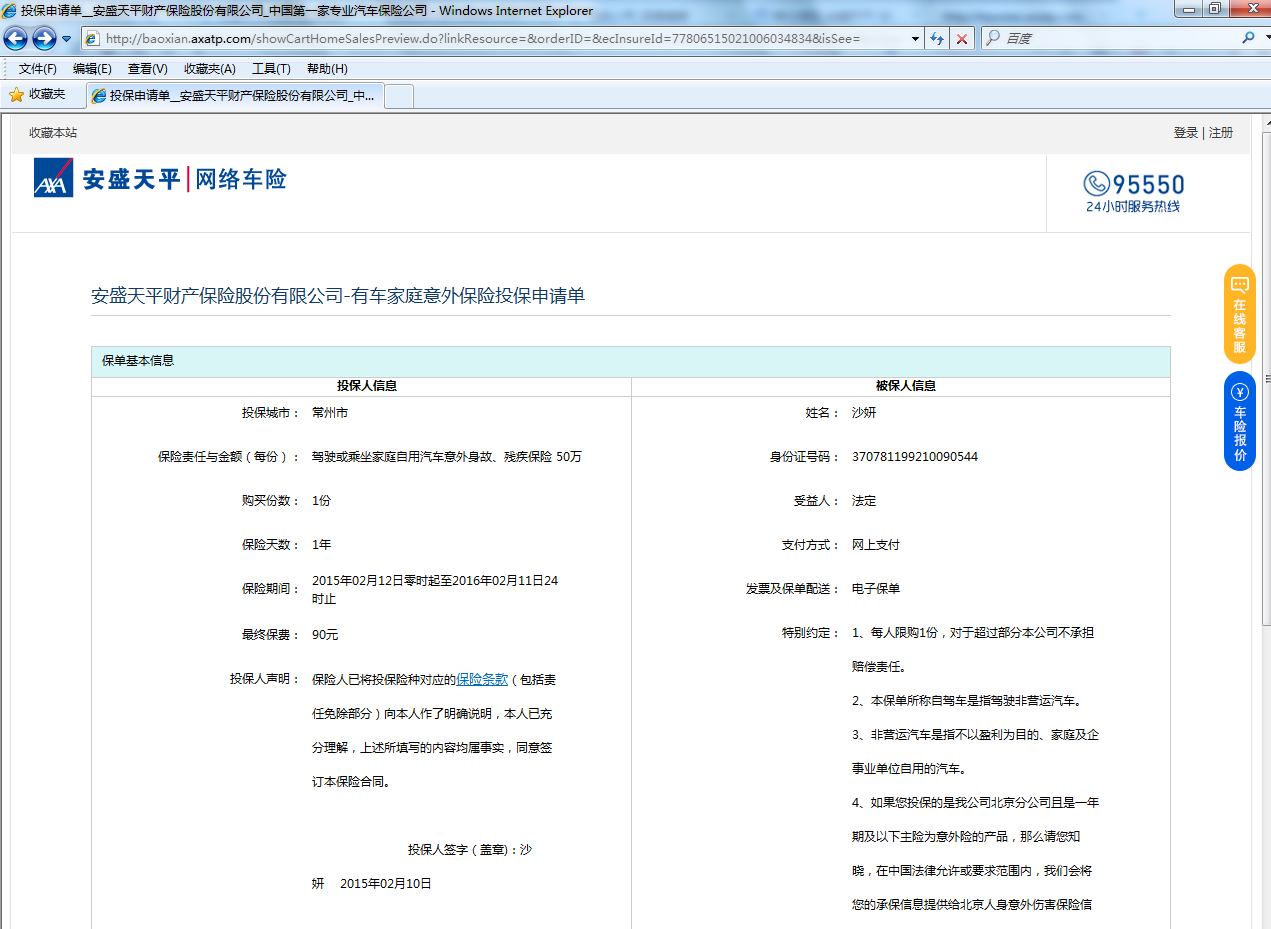Click the 常州市 city value
This screenshot has width=1271, height=929.
click(330, 413)
